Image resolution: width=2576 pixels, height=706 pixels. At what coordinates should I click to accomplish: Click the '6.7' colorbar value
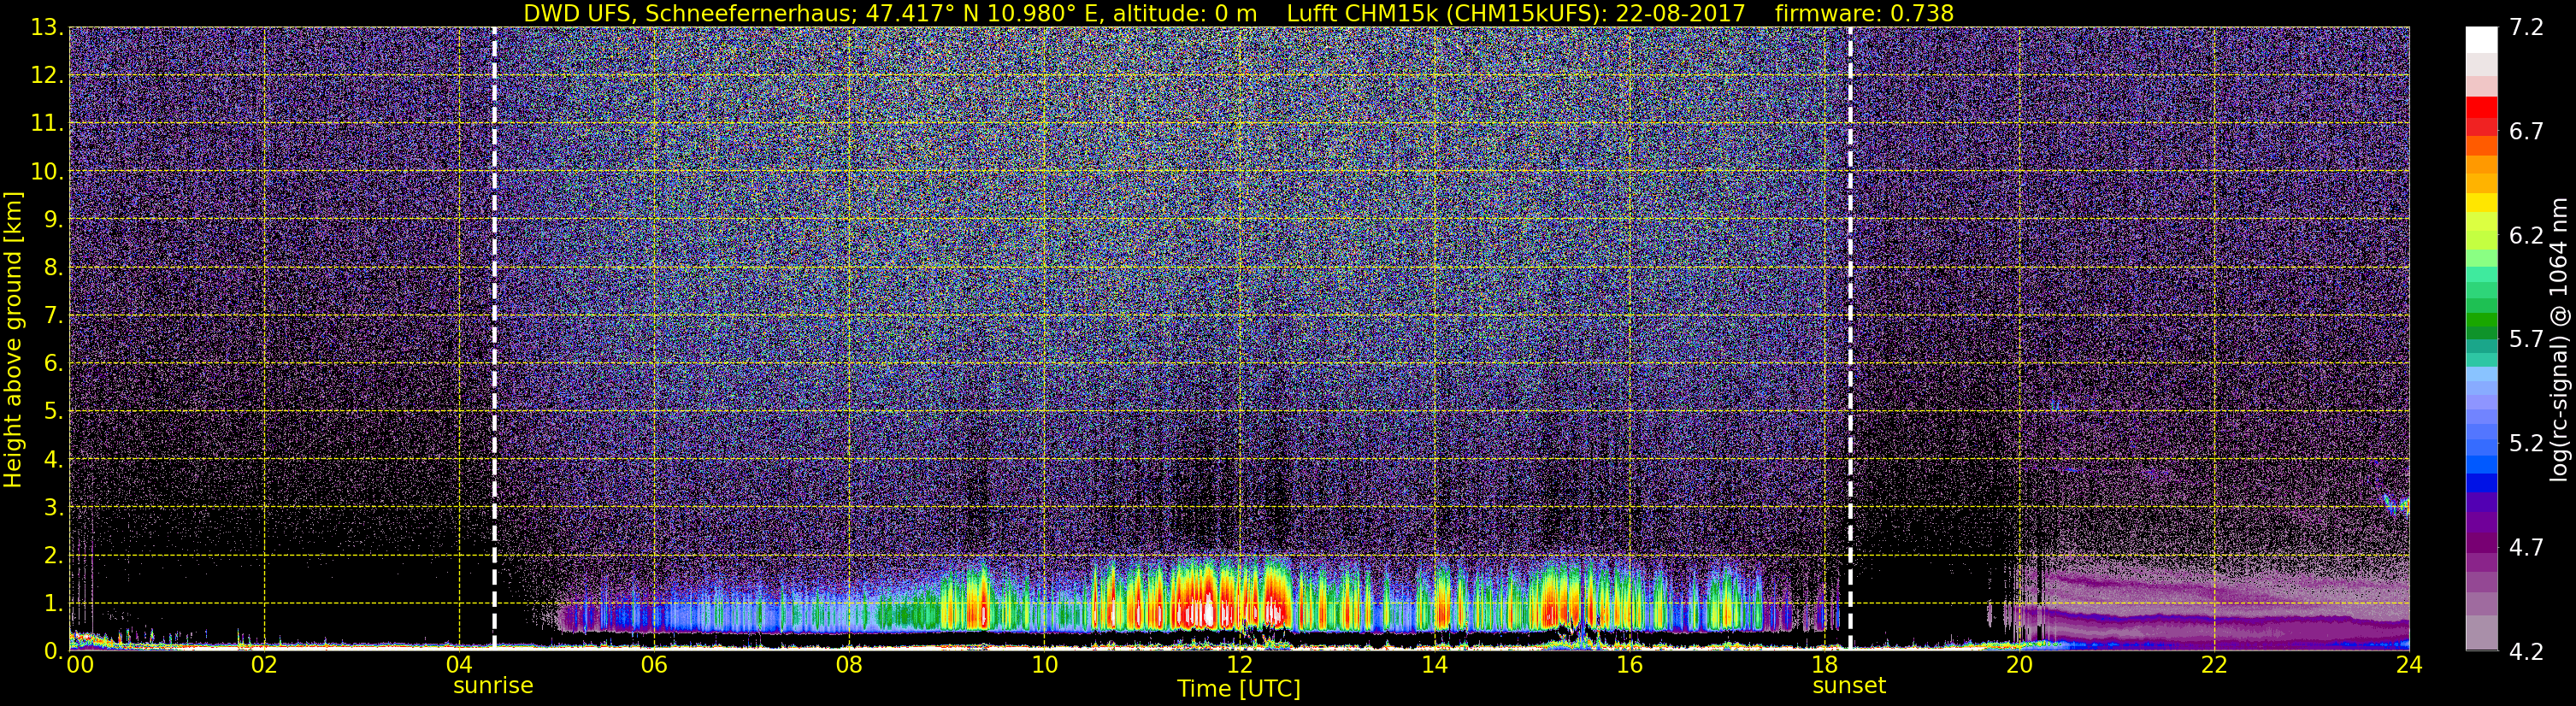pyautogui.click(x=2526, y=131)
